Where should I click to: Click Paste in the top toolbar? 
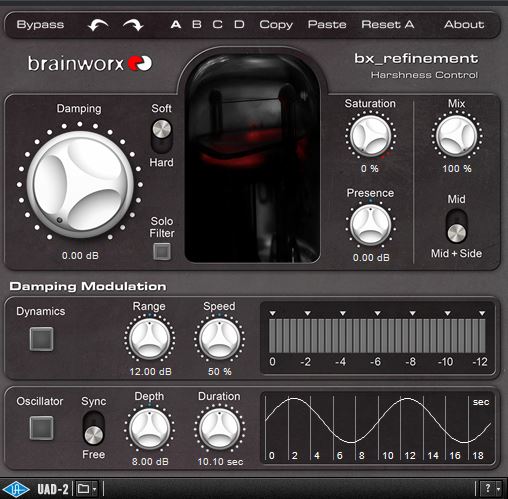pos(327,25)
